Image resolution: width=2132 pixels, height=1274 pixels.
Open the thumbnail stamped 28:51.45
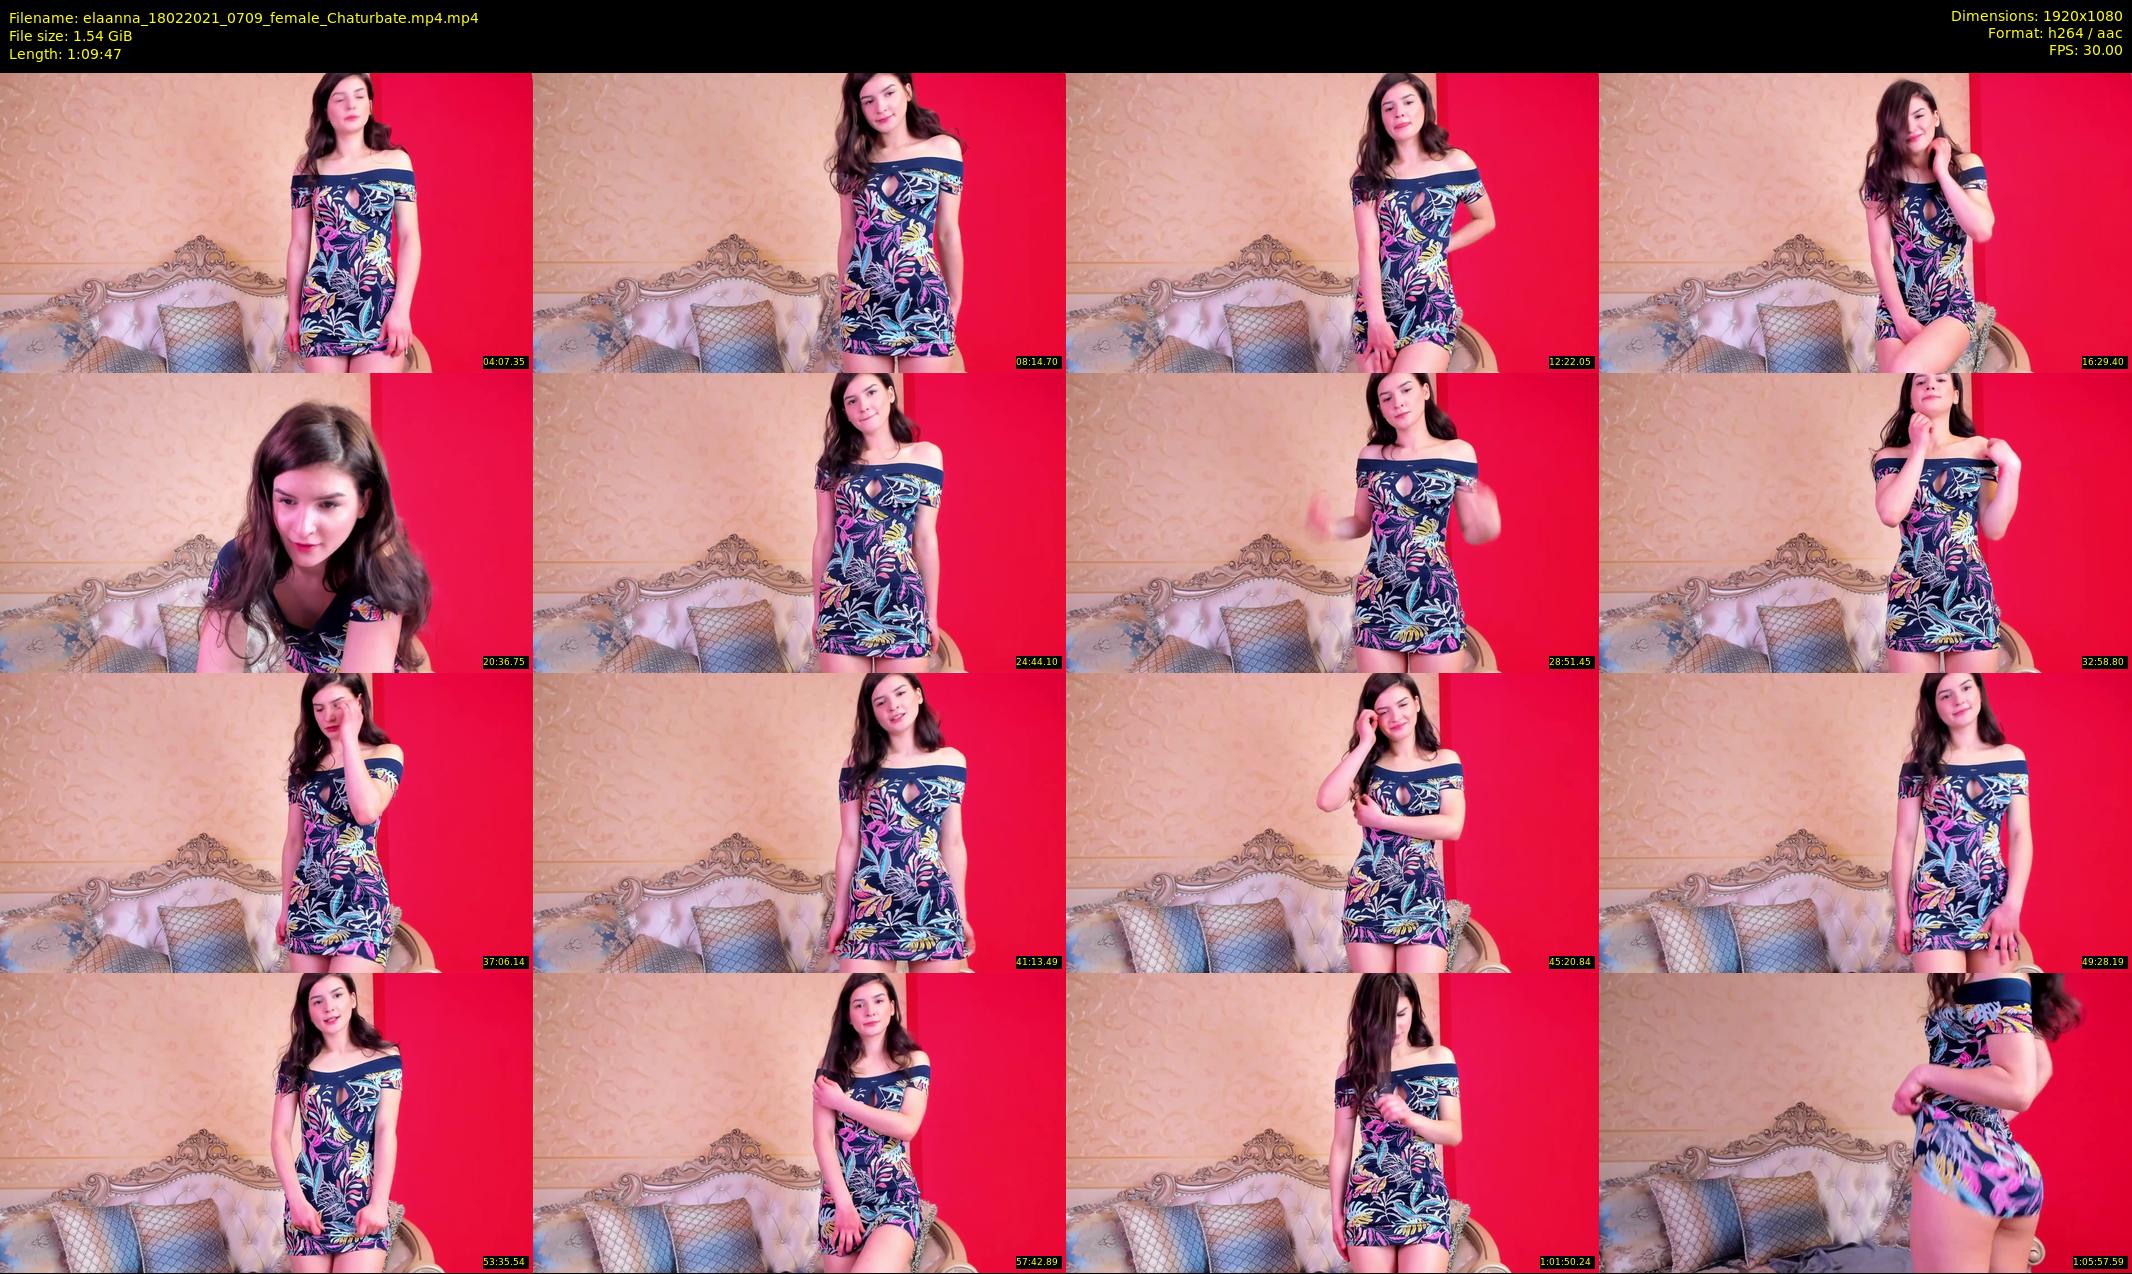pyautogui.click(x=1332, y=522)
